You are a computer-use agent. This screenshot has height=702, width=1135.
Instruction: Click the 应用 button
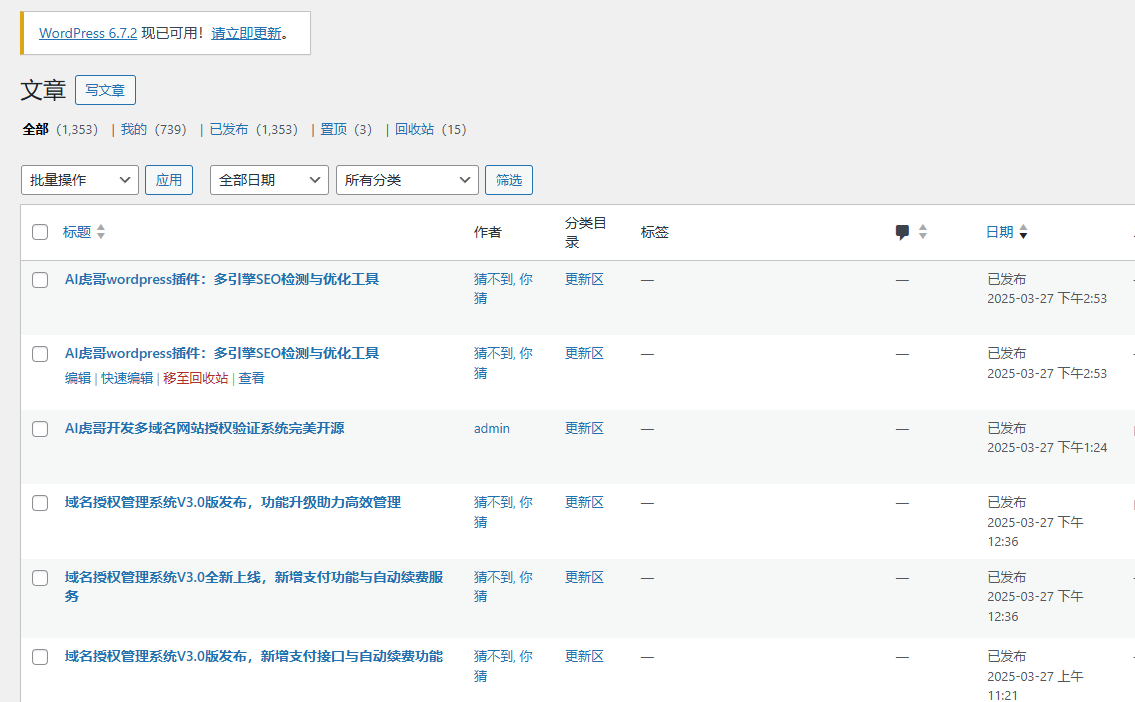click(x=168, y=180)
